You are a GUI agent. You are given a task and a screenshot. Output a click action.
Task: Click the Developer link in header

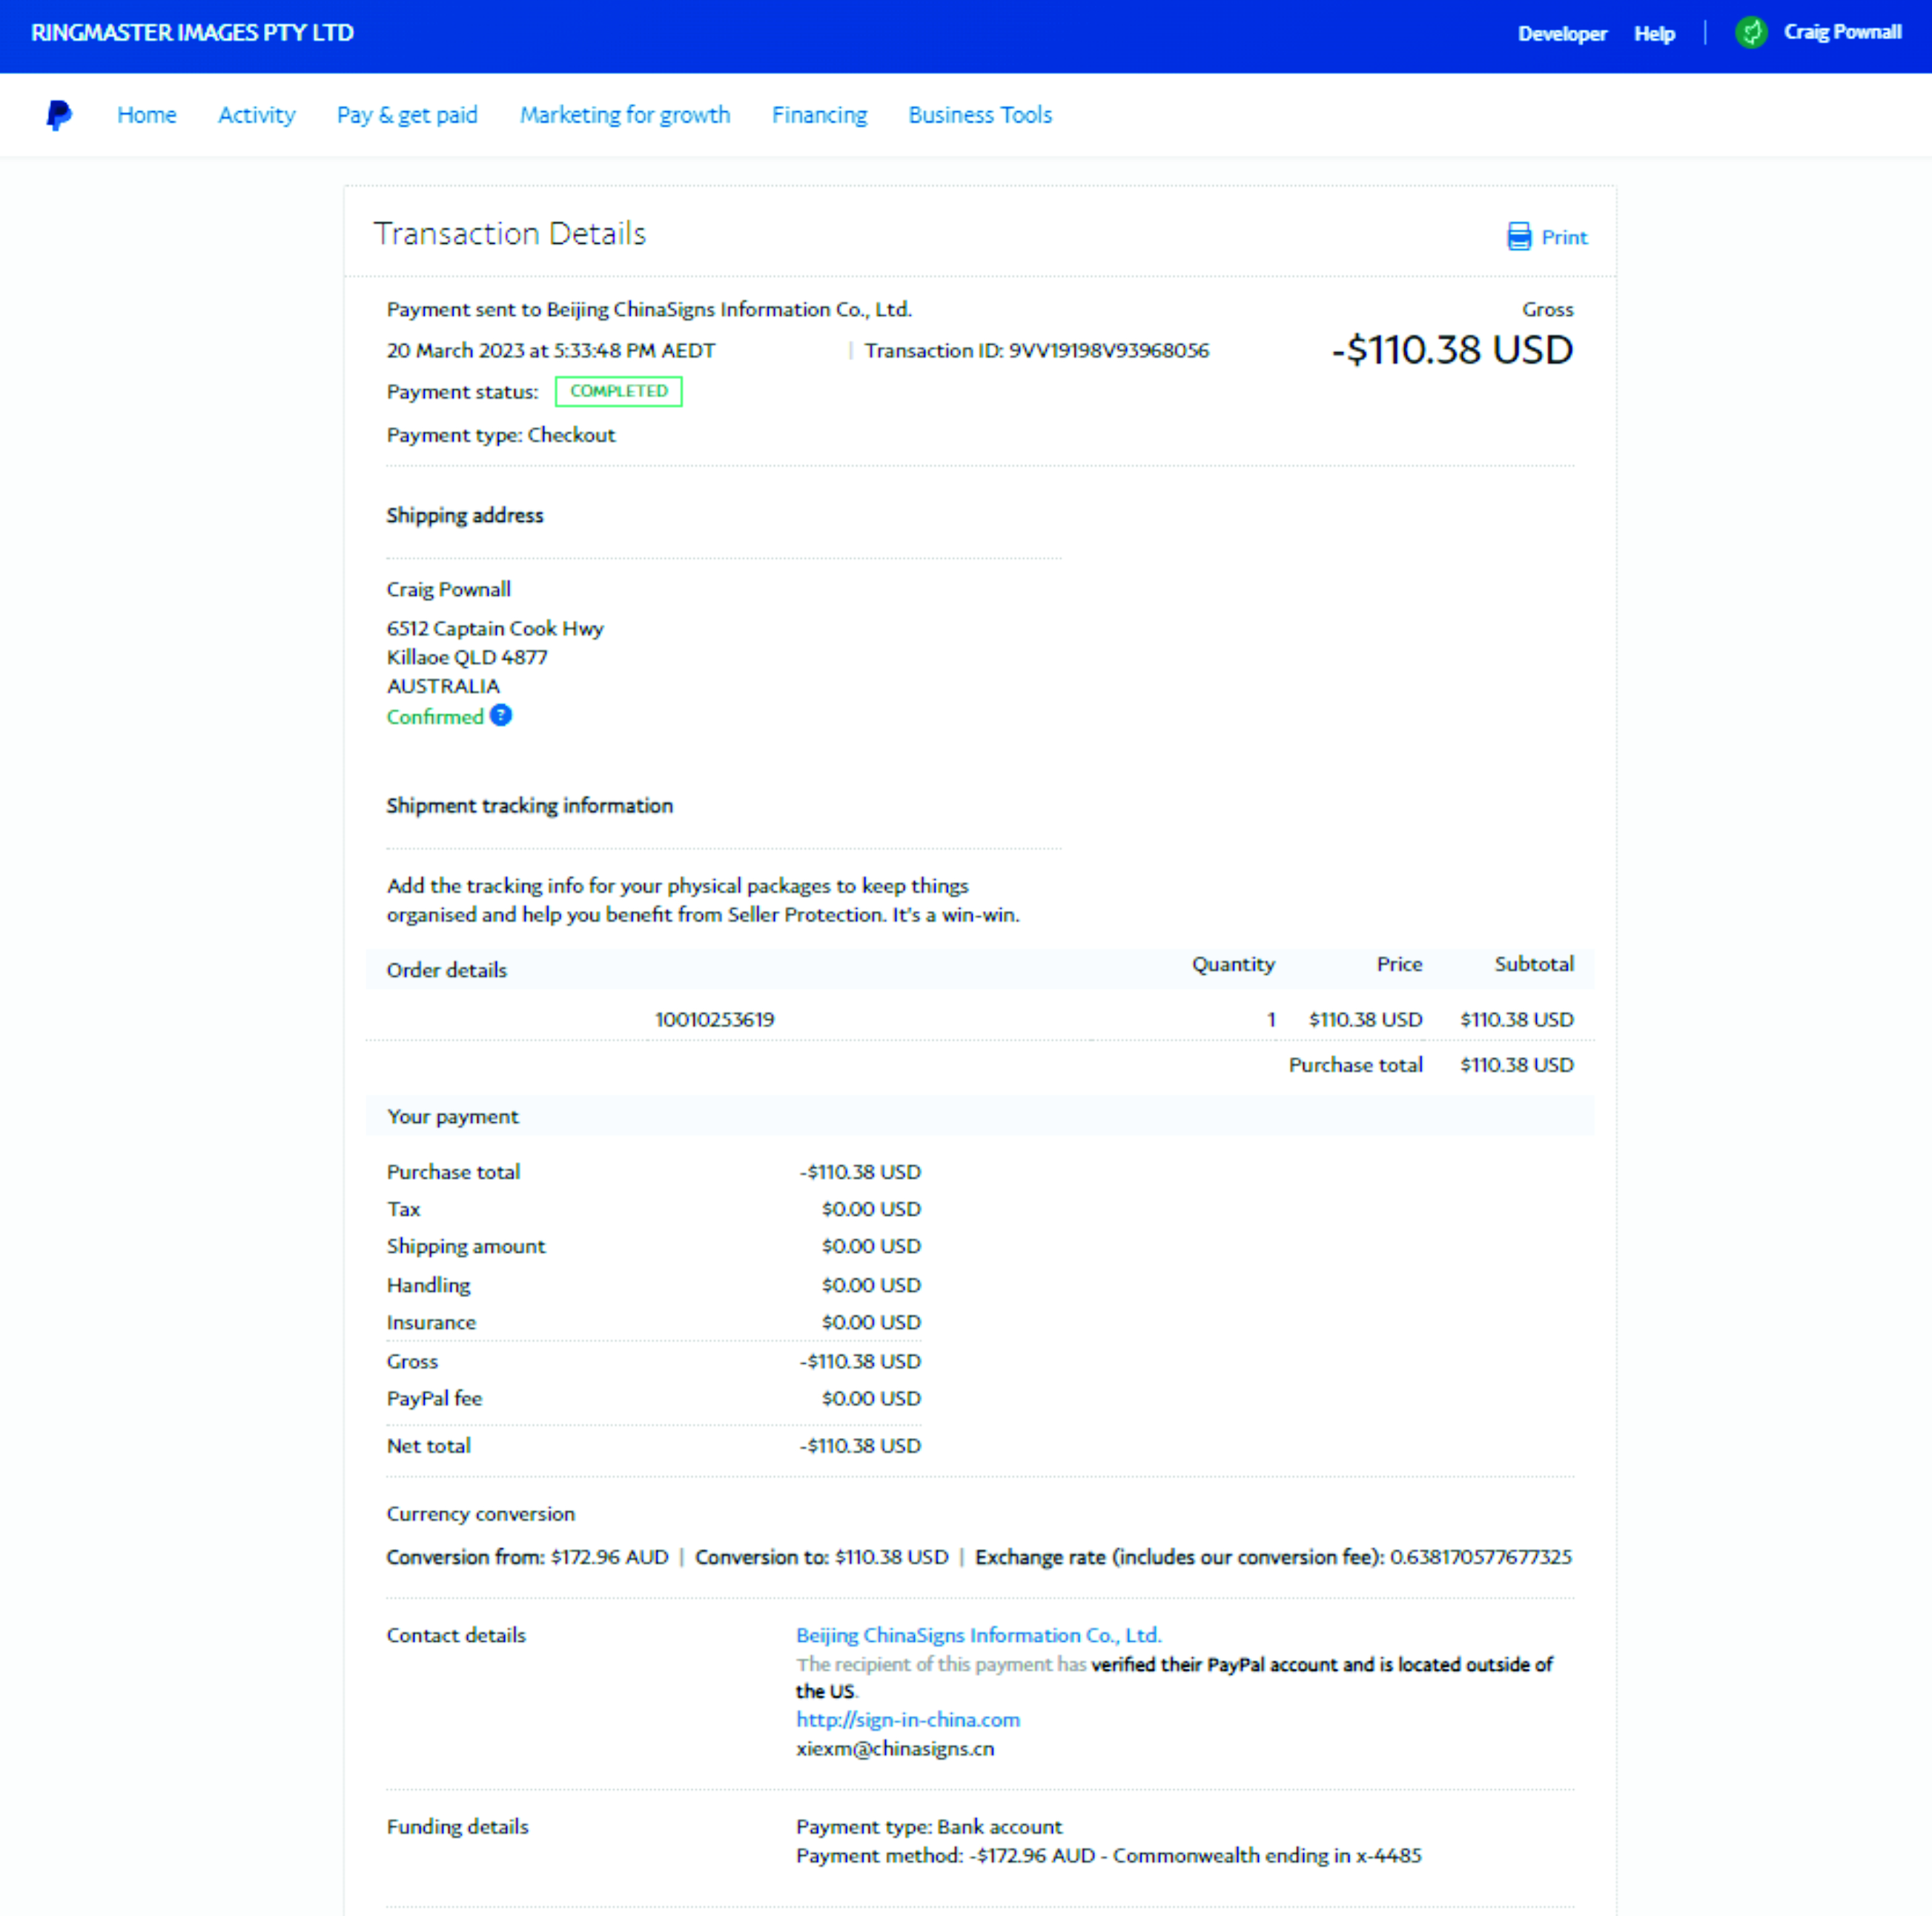pyautogui.click(x=1562, y=34)
